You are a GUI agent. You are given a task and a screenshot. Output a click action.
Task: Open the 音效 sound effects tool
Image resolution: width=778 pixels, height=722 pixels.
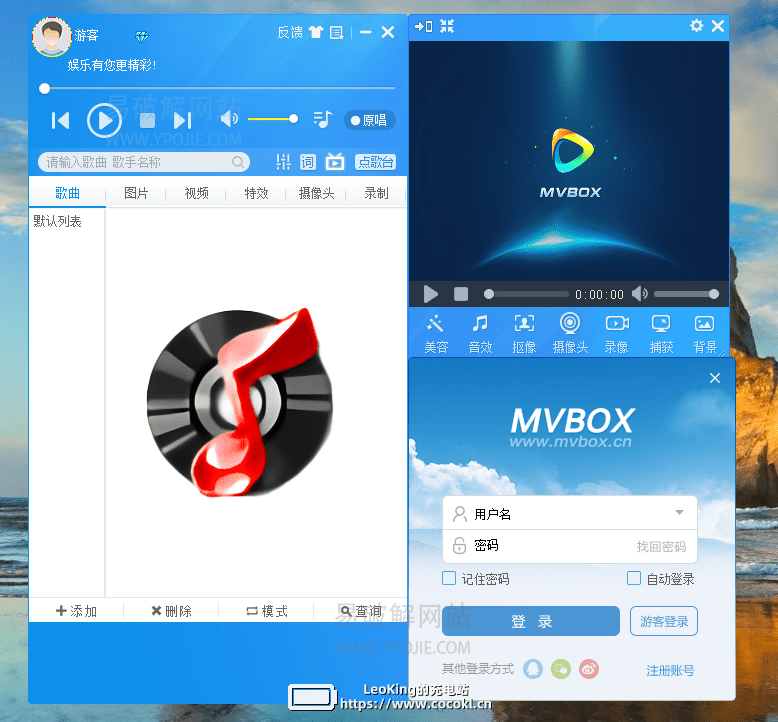click(x=480, y=333)
